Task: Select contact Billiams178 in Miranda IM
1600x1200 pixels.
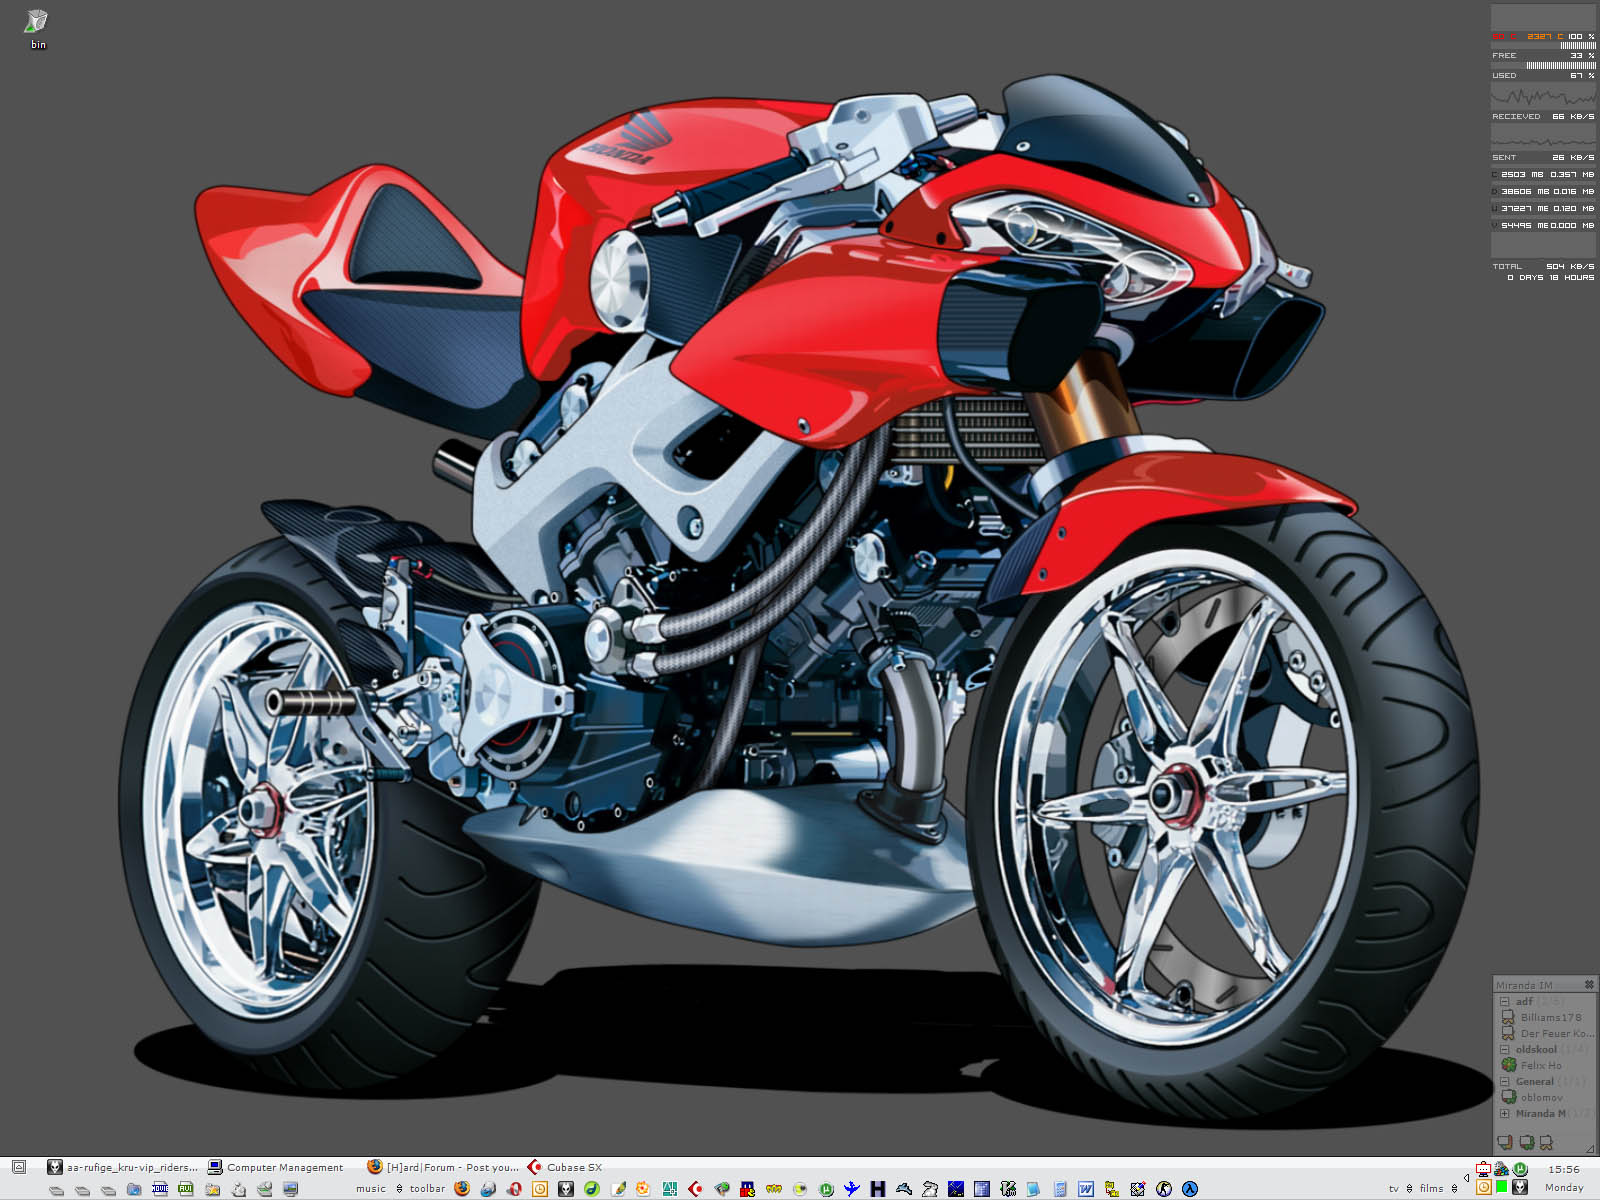Action: click(x=1550, y=1017)
